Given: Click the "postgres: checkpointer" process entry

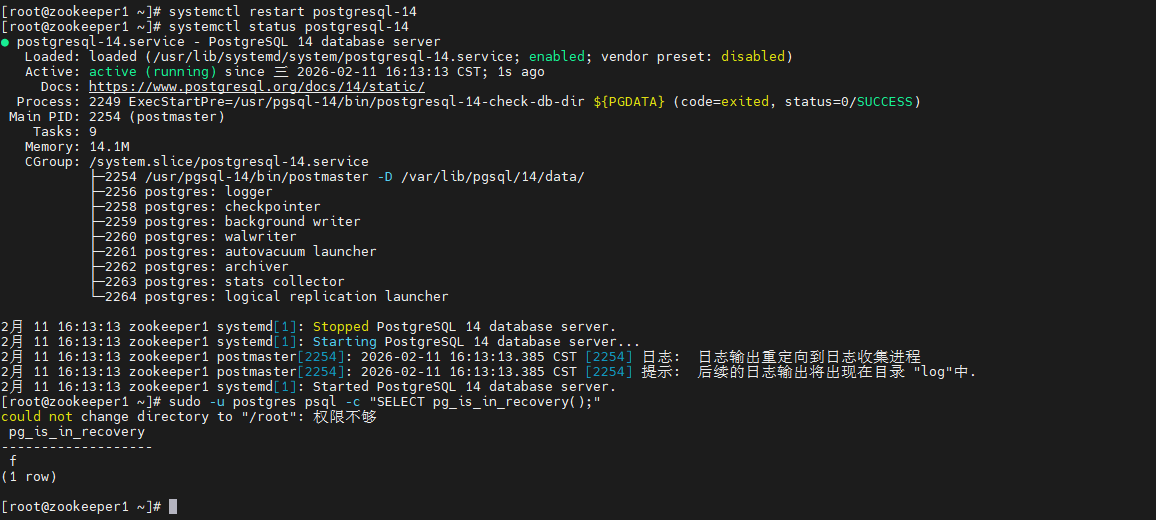Looking at the screenshot, I should [x=232, y=207].
